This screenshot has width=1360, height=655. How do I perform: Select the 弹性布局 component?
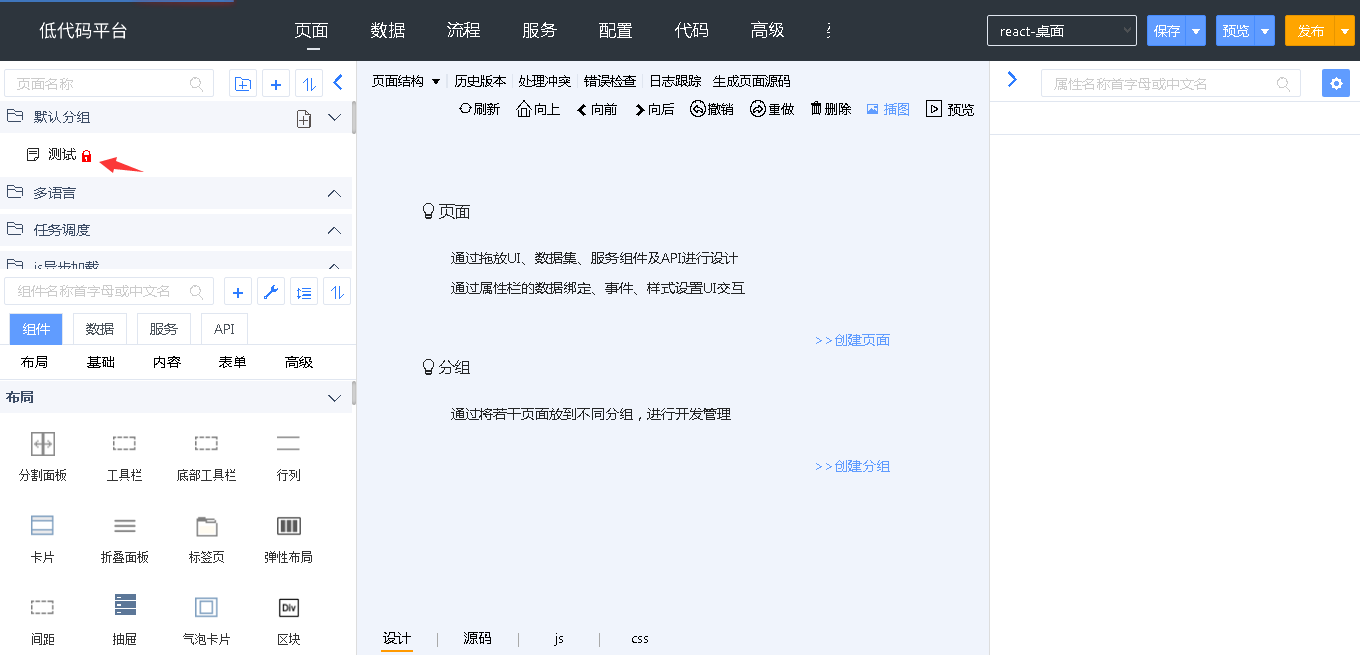tap(288, 539)
